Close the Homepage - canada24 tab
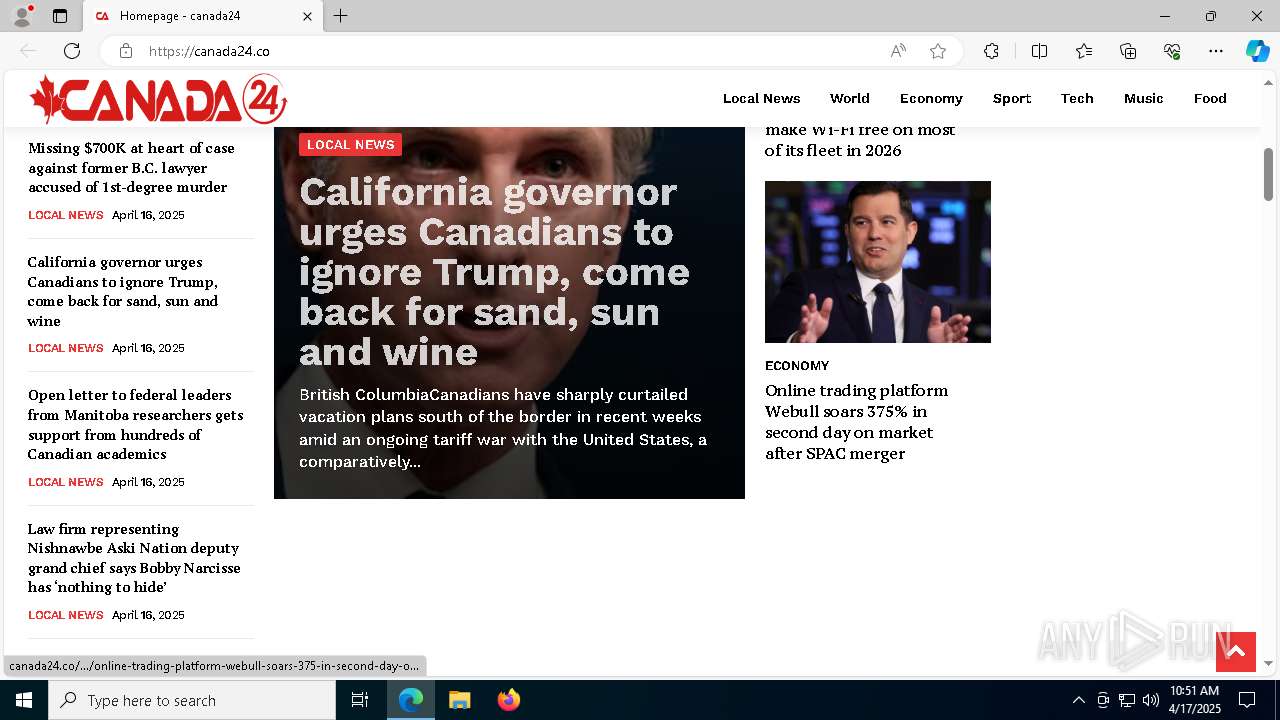This screenshot has height=720, width=1280. tap(307, 16)
